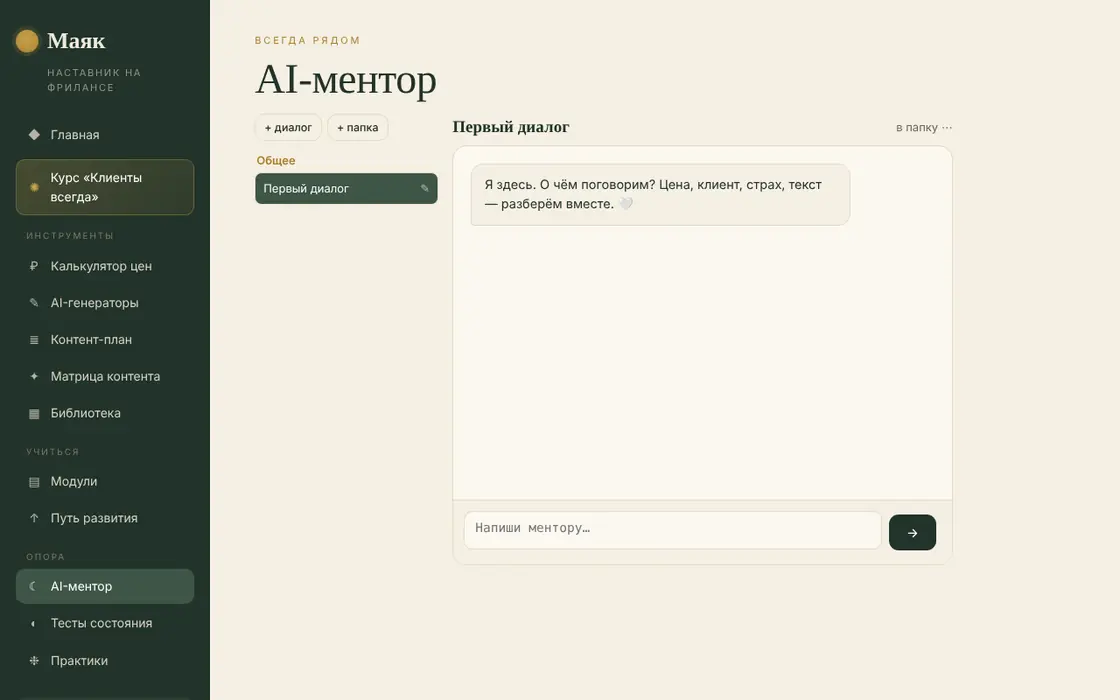Click the lines icon beside Контент-план

34,340
